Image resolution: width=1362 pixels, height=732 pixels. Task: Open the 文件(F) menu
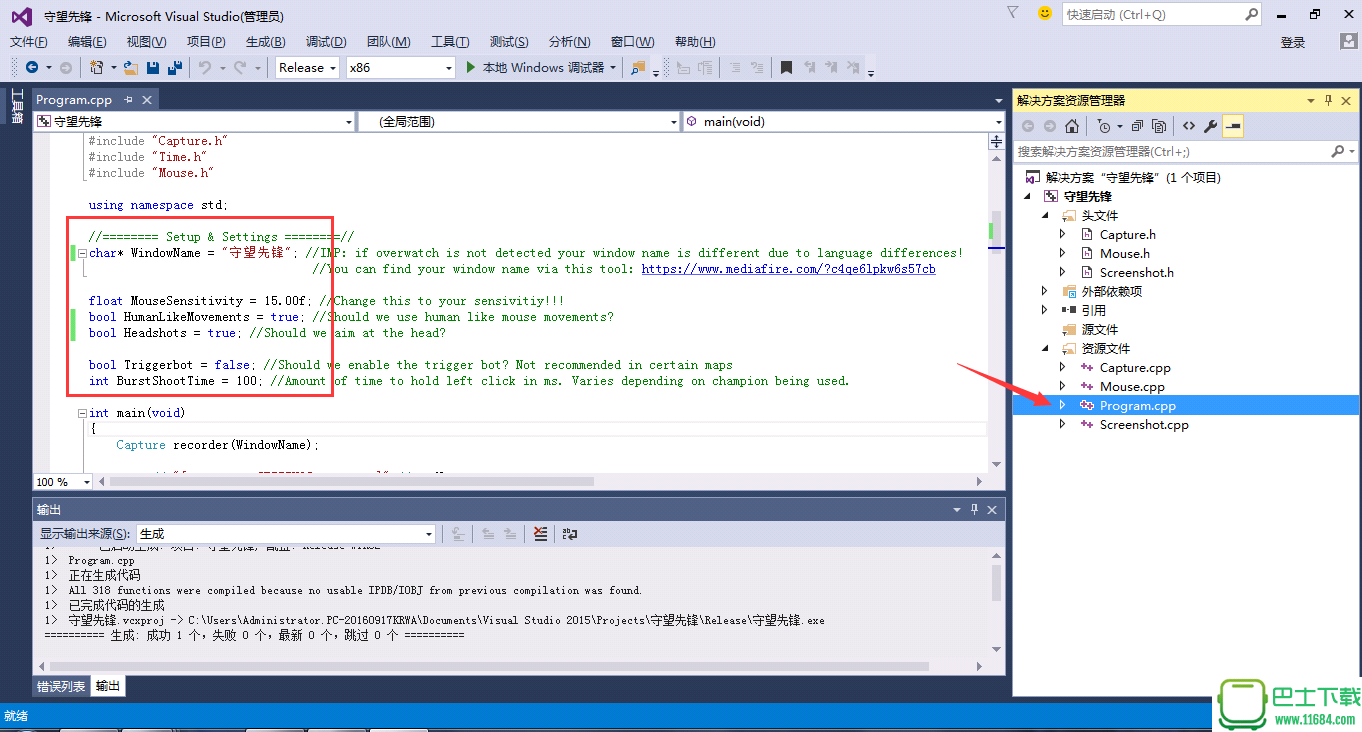pyautogui.click(x=29, y=41)
